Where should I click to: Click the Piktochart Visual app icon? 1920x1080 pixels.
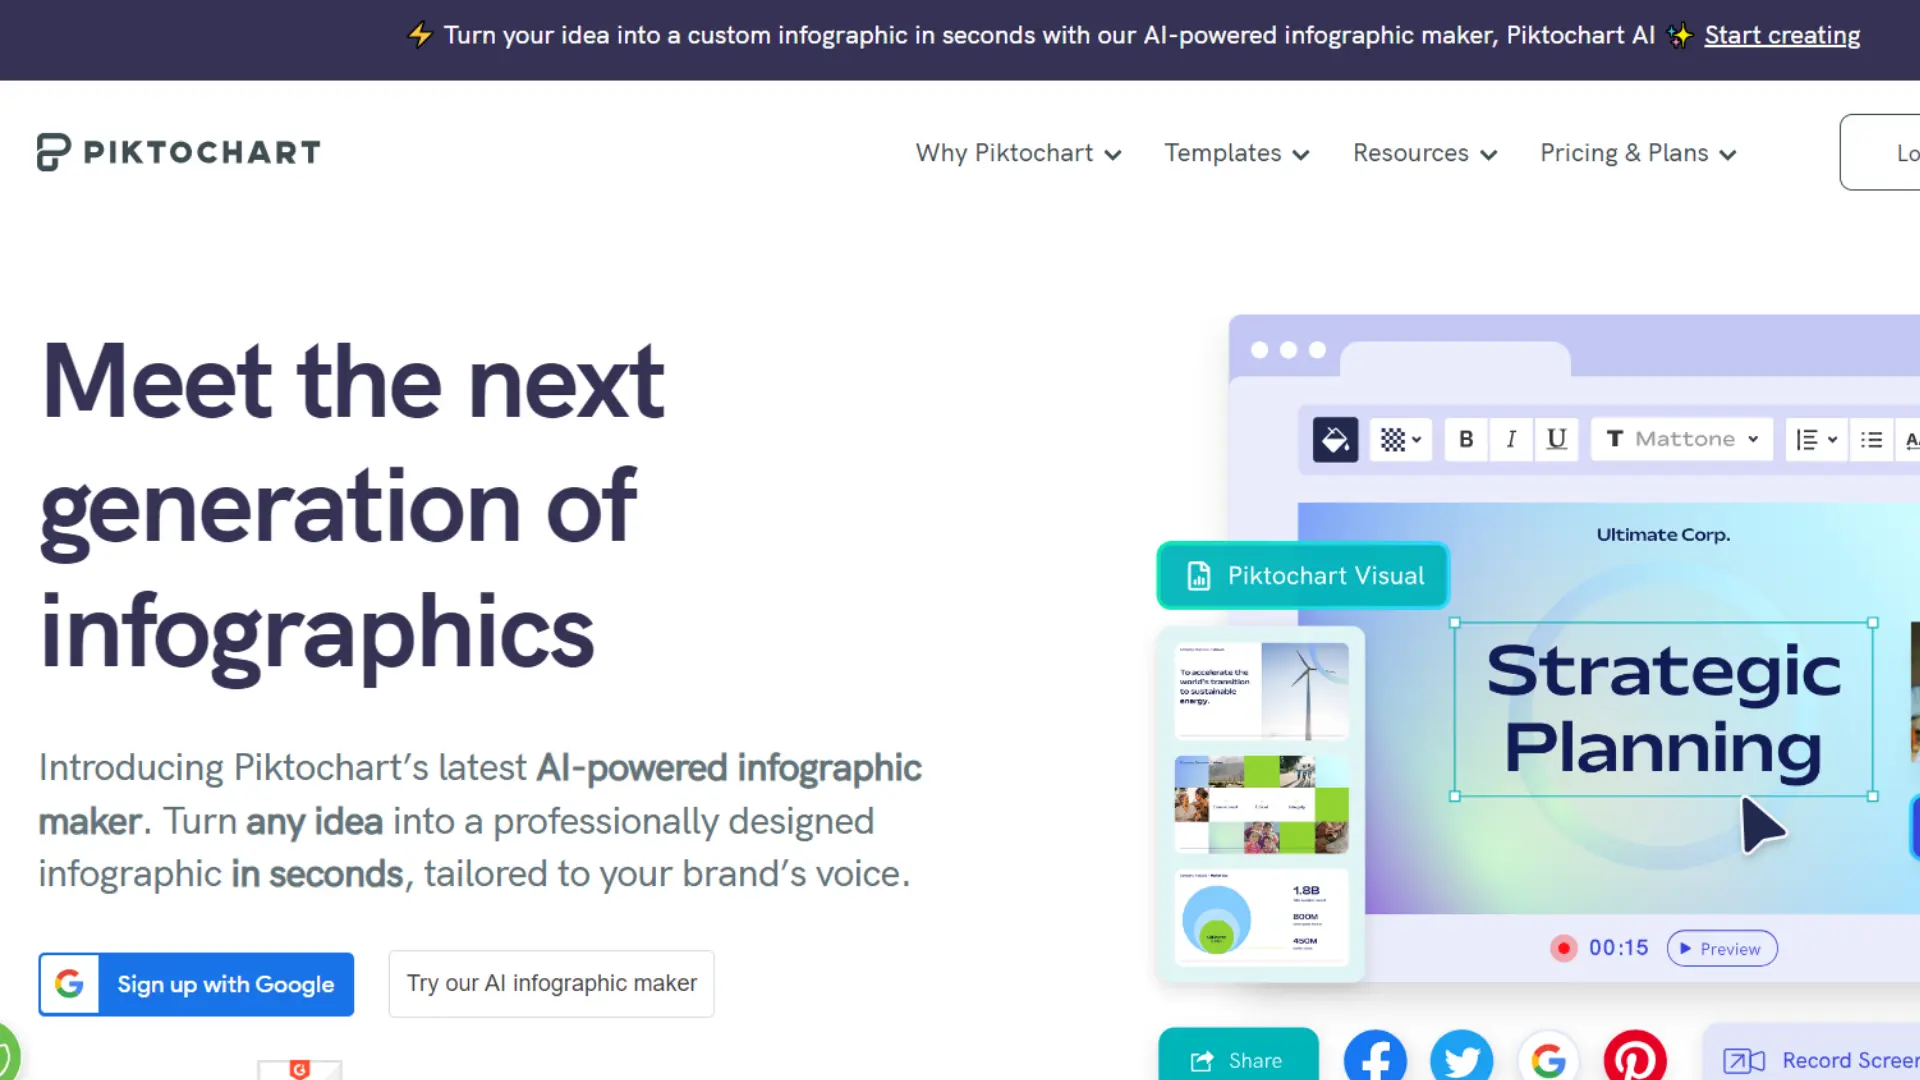click(x=1199, y=575)
